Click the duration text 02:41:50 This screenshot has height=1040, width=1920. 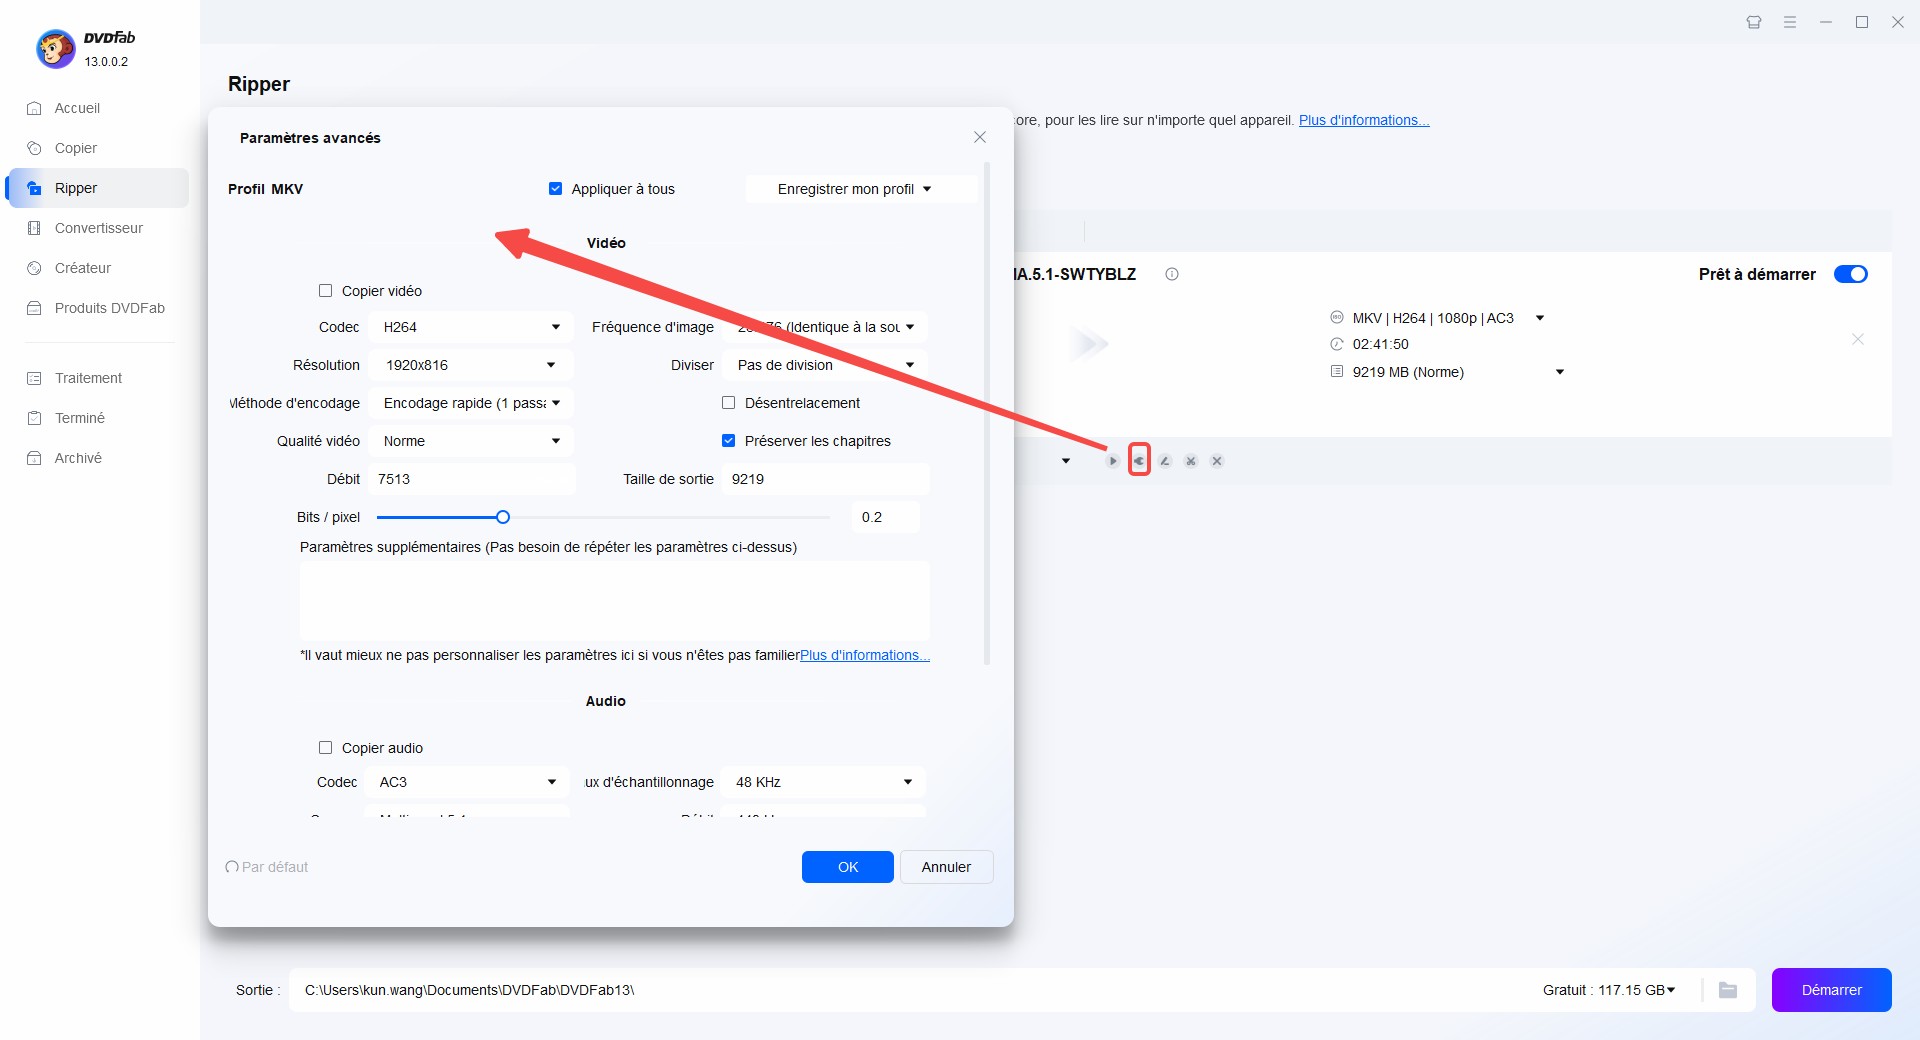point(1380,344)
